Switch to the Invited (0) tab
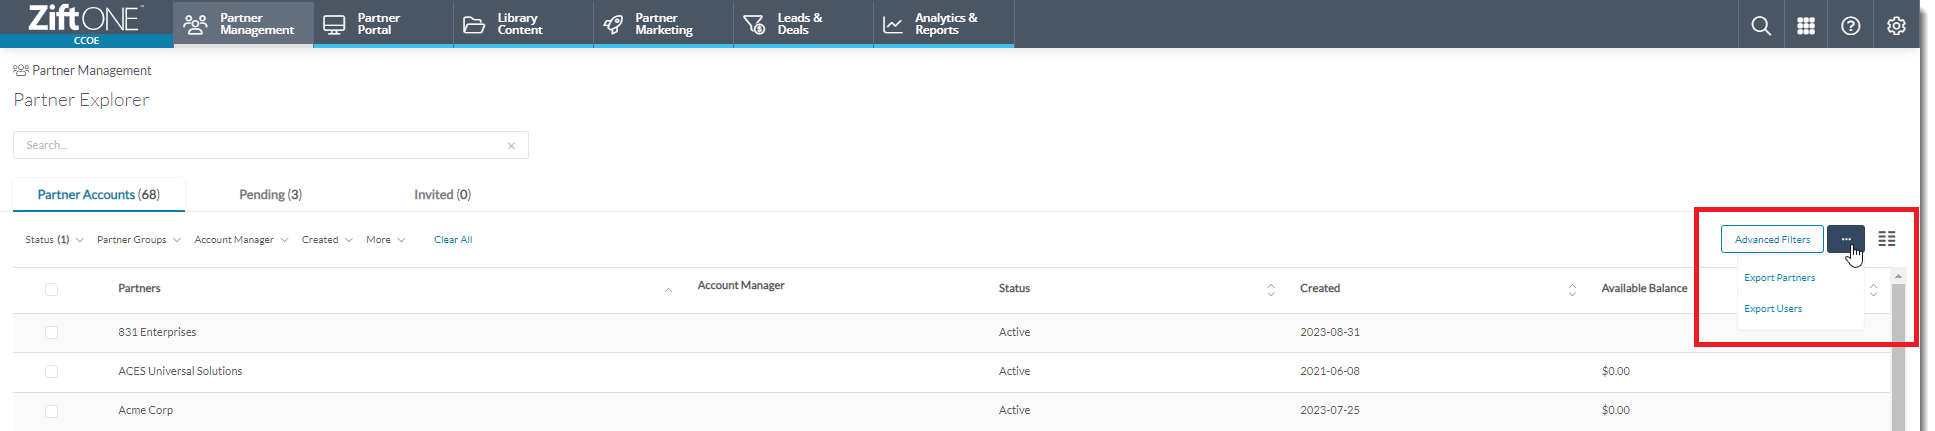 442,195
